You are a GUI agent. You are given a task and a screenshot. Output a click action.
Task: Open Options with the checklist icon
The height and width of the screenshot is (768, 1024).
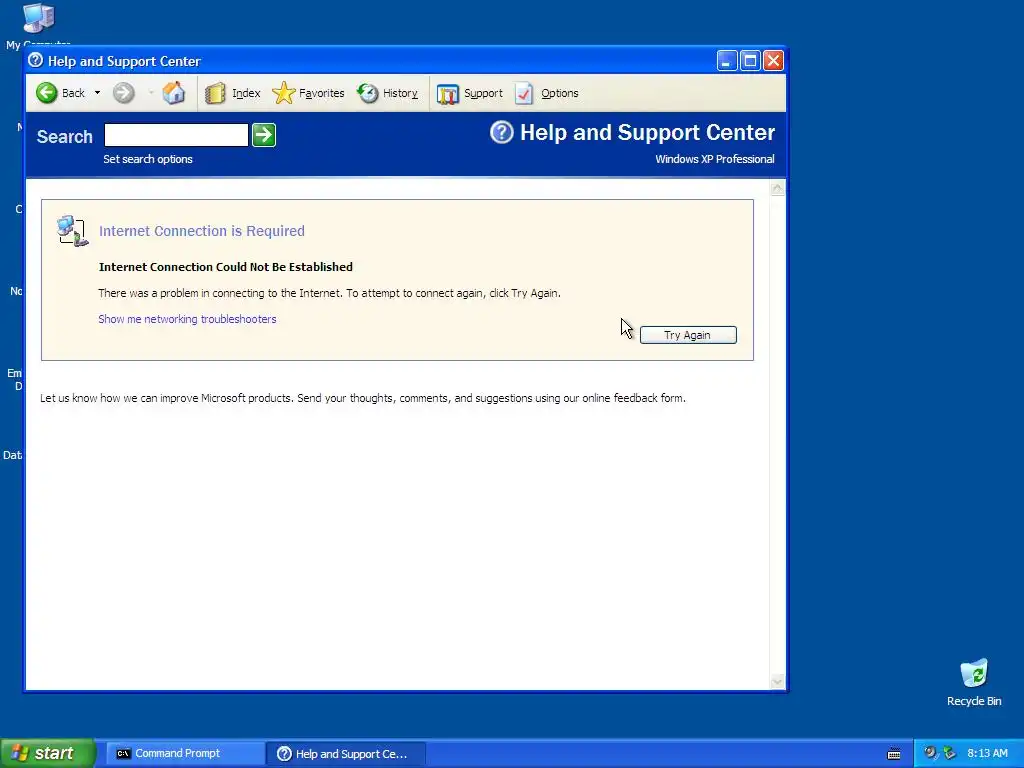tap(524, 93)
